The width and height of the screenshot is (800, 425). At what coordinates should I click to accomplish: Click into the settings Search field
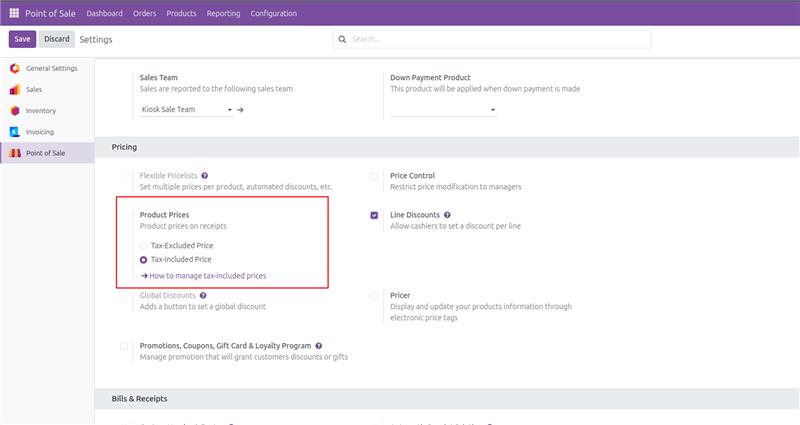click(x=495, y=39)
